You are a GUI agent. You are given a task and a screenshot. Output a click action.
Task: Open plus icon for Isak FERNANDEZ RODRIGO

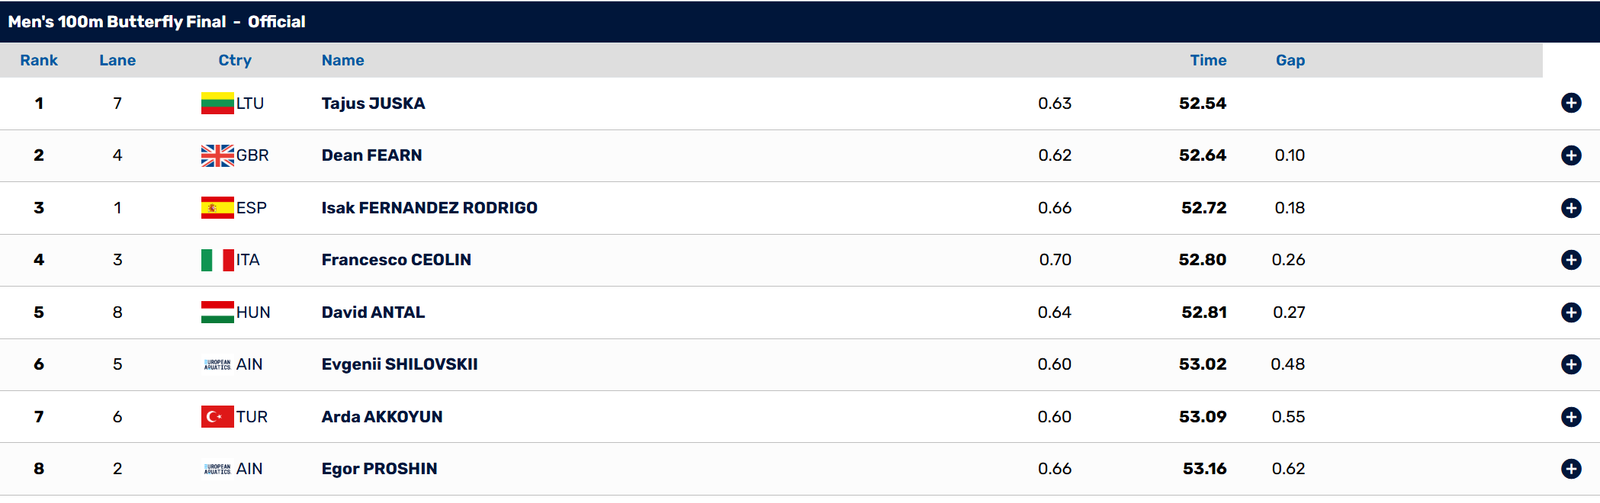[1571, 208]
